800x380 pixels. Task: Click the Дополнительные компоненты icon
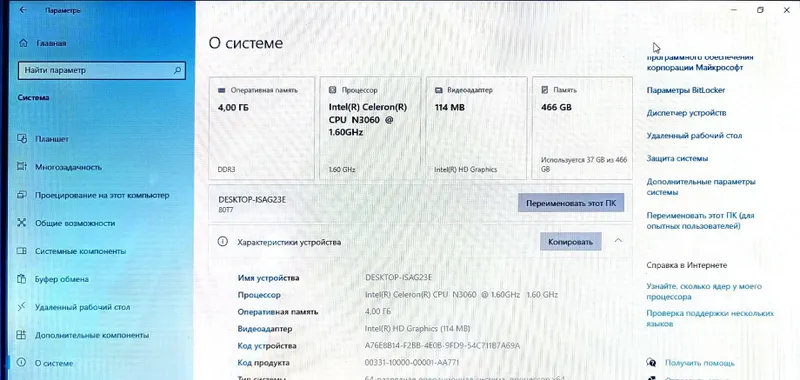click(x=21, y=335)
